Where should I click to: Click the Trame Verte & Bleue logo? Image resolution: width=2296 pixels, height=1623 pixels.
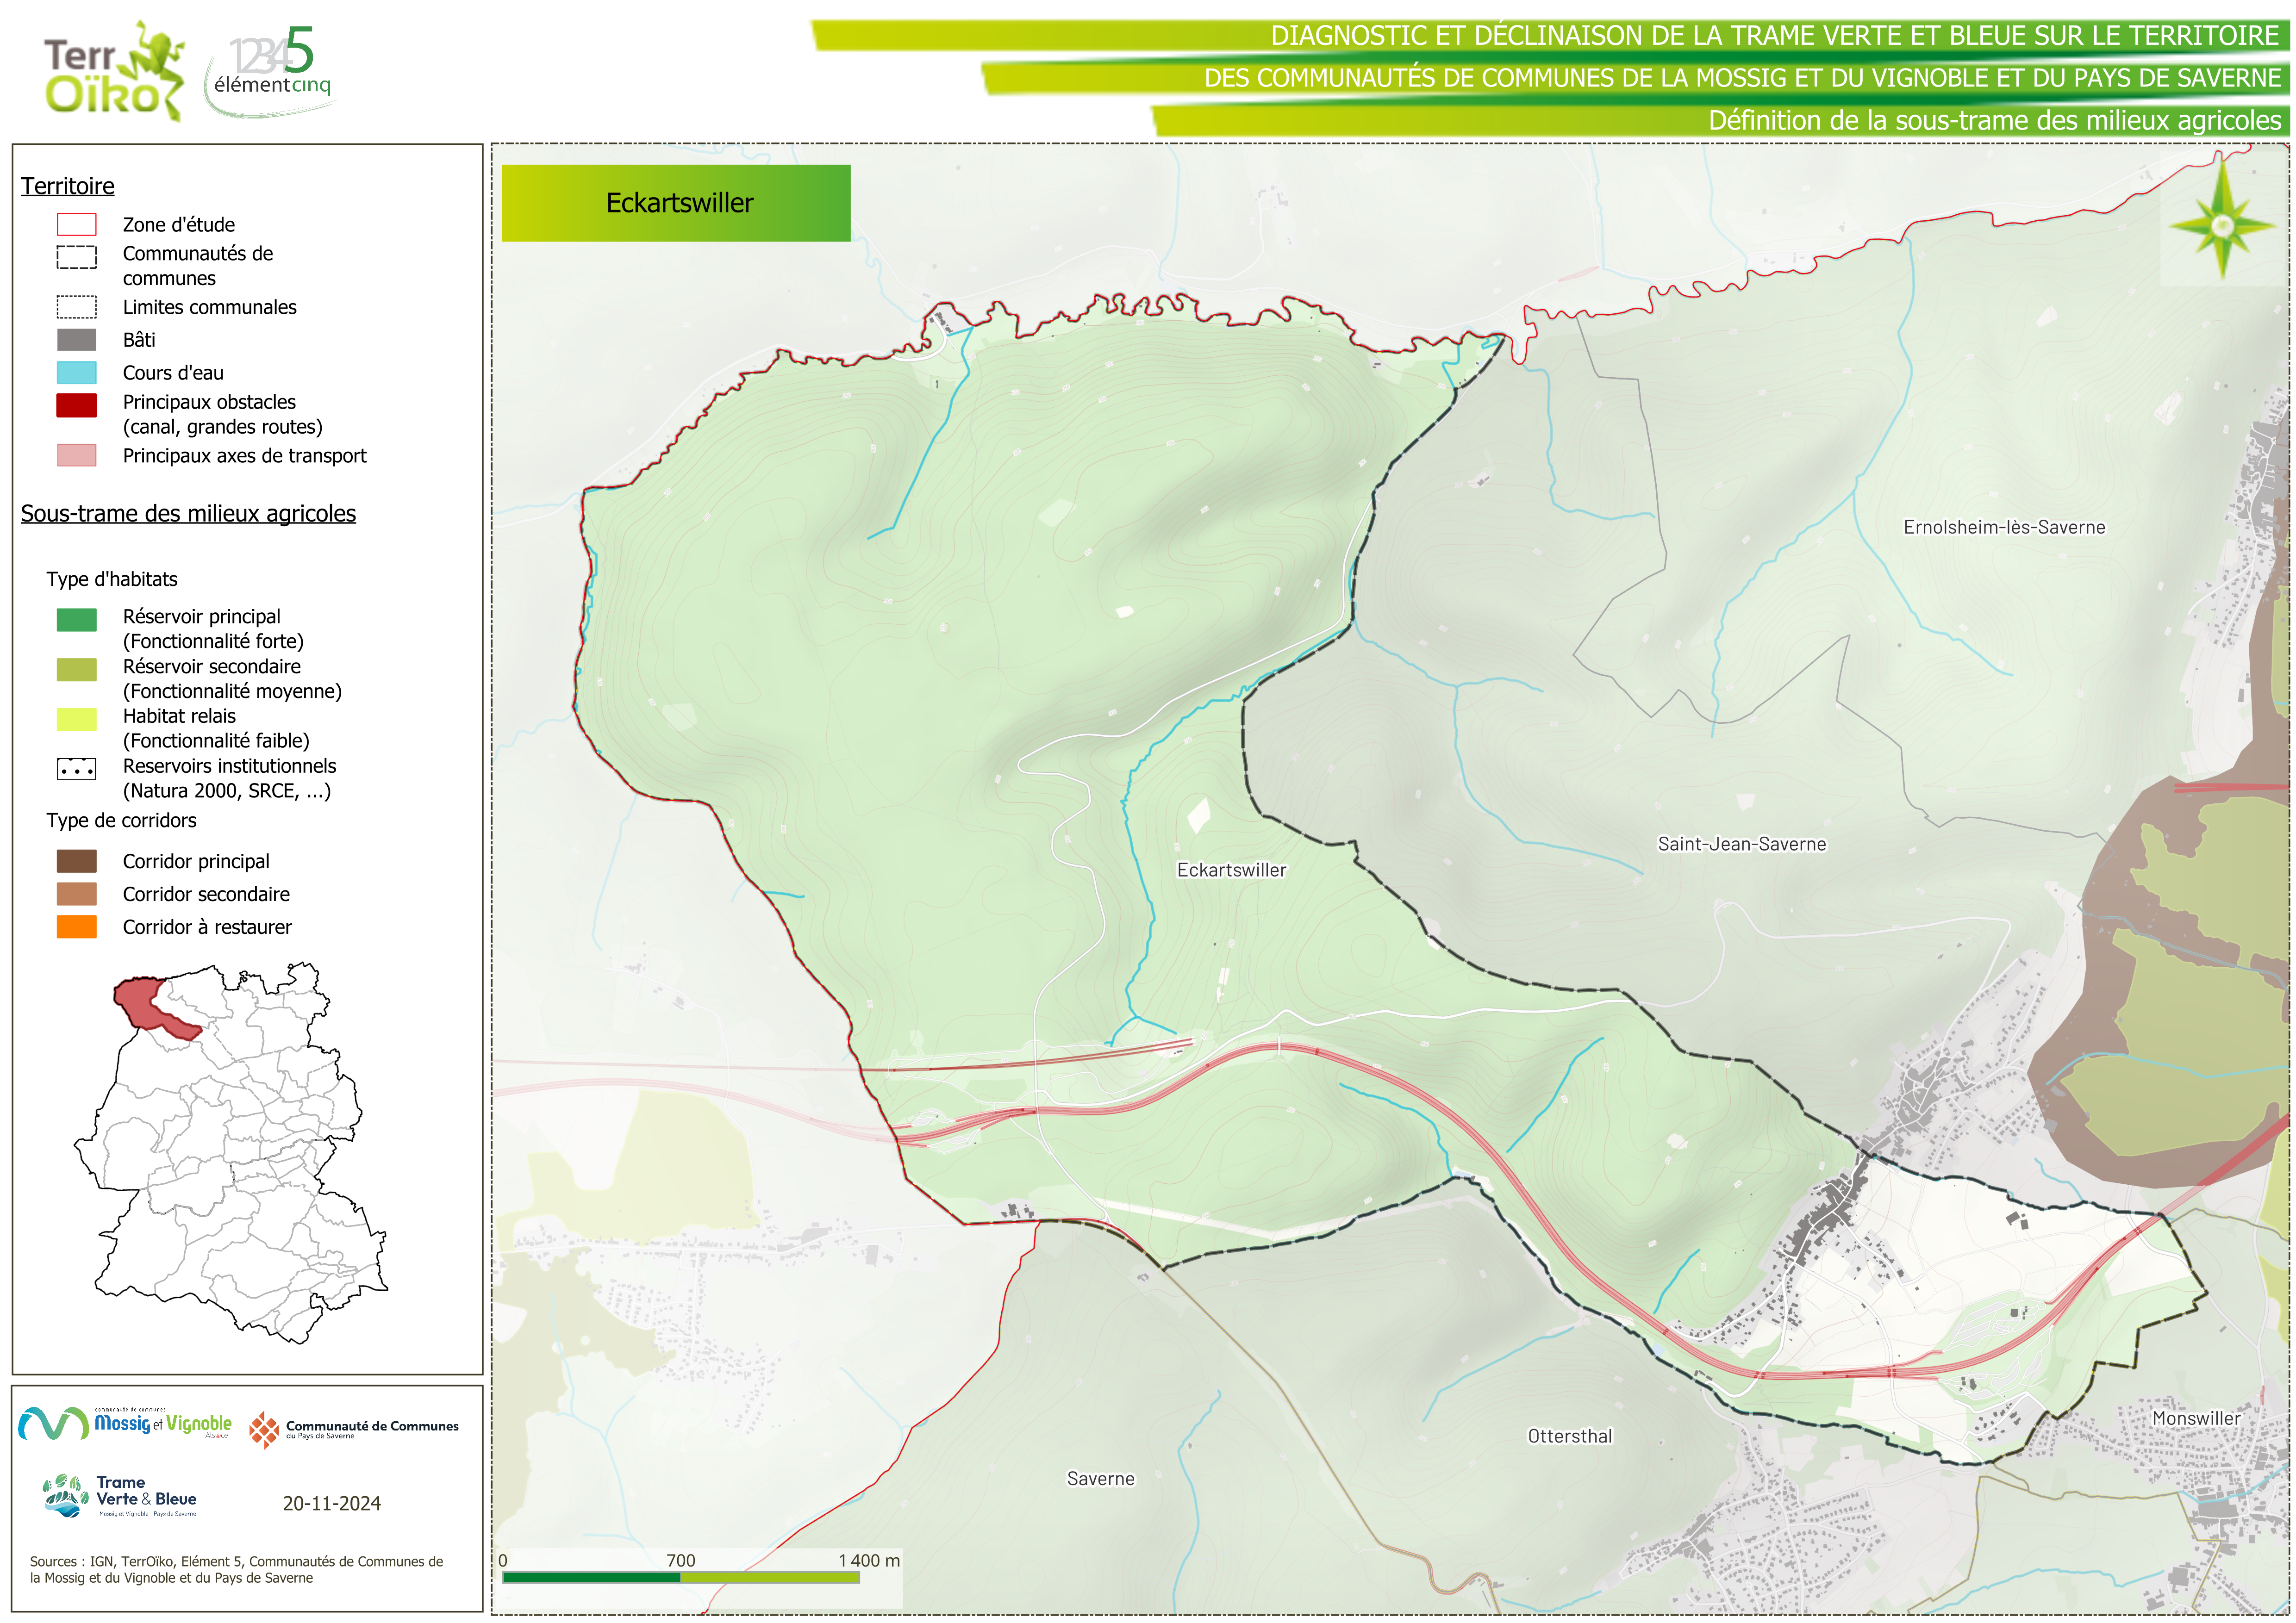coord(120,1496)
